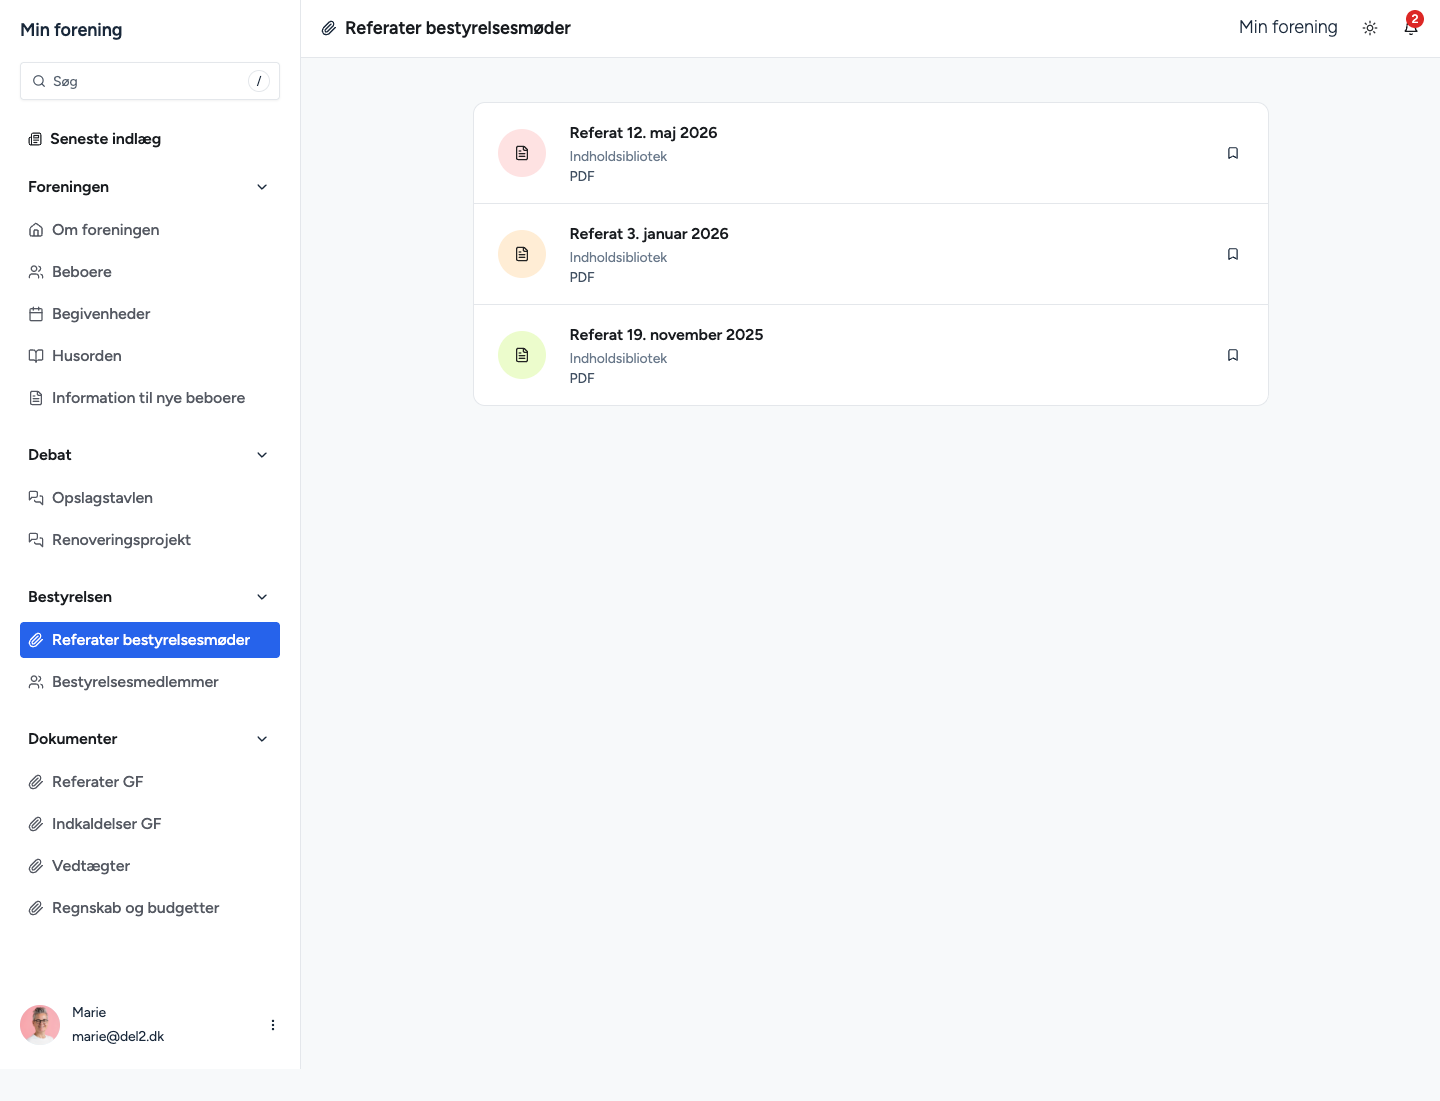
Task: Click the chat icon for Opslagstavlen
Action: (x=36, y=498)
